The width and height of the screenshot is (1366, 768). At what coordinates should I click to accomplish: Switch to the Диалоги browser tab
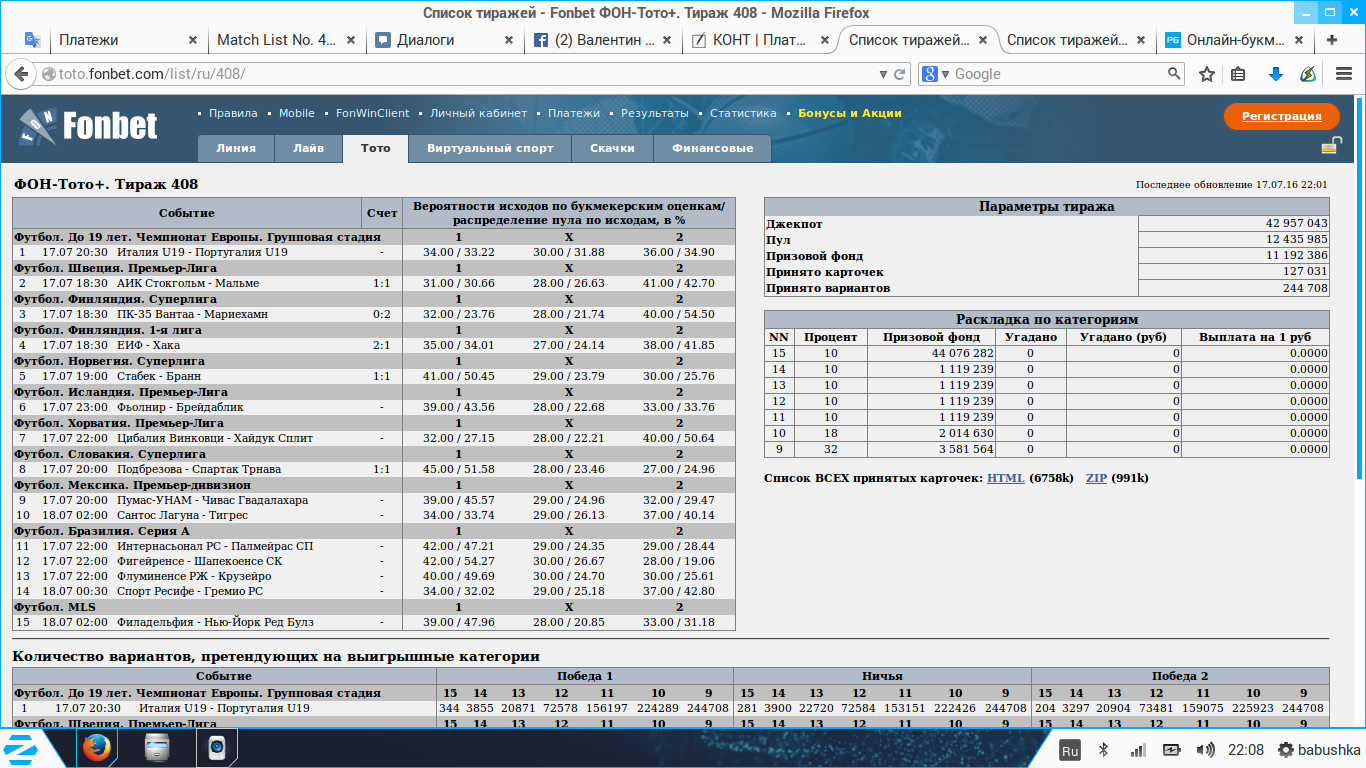click(445, 40)
